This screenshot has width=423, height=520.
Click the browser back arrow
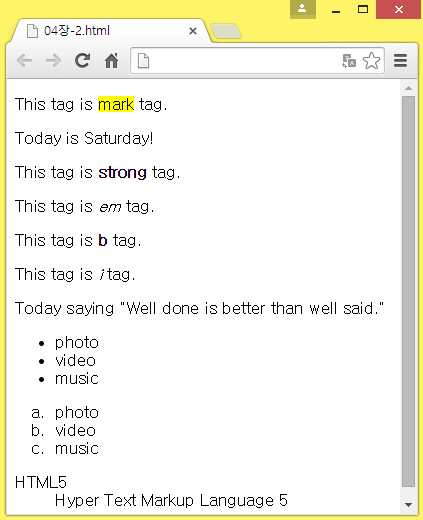pyautogui.click(x=25, y=61)
